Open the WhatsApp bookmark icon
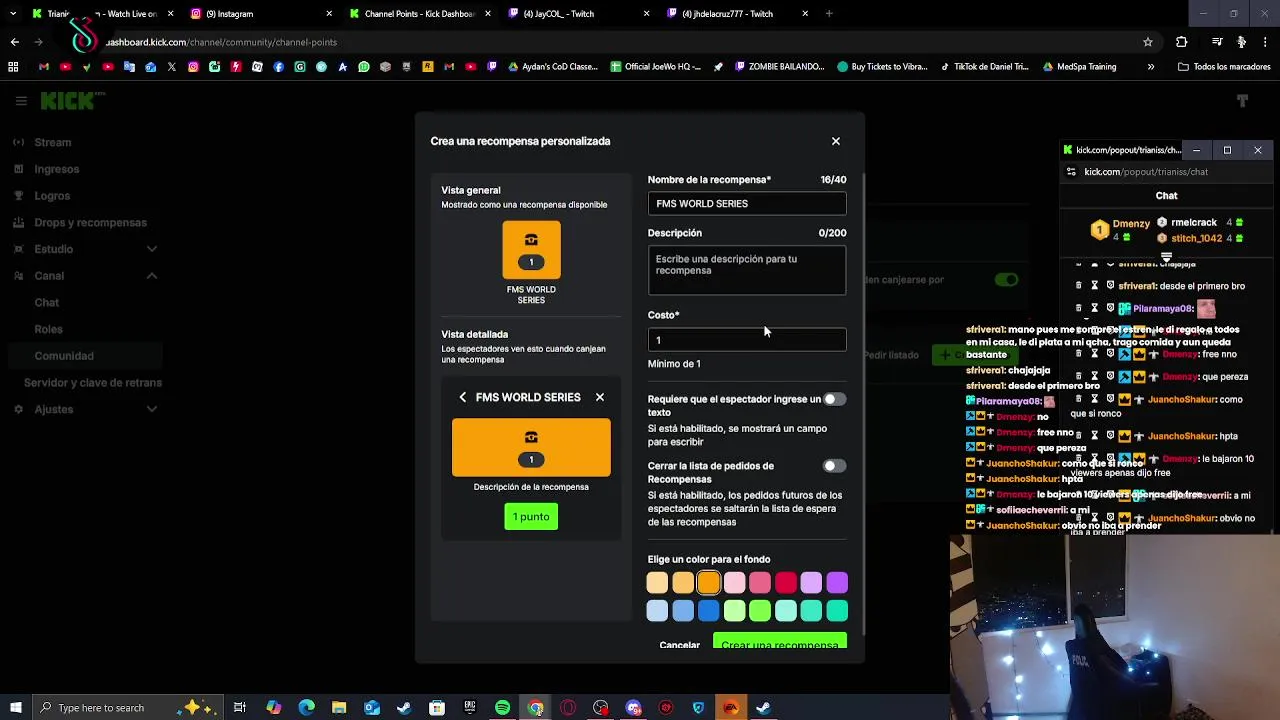Image resolution: width=1280 pixels, height=720 pixels. coord(364,67)
